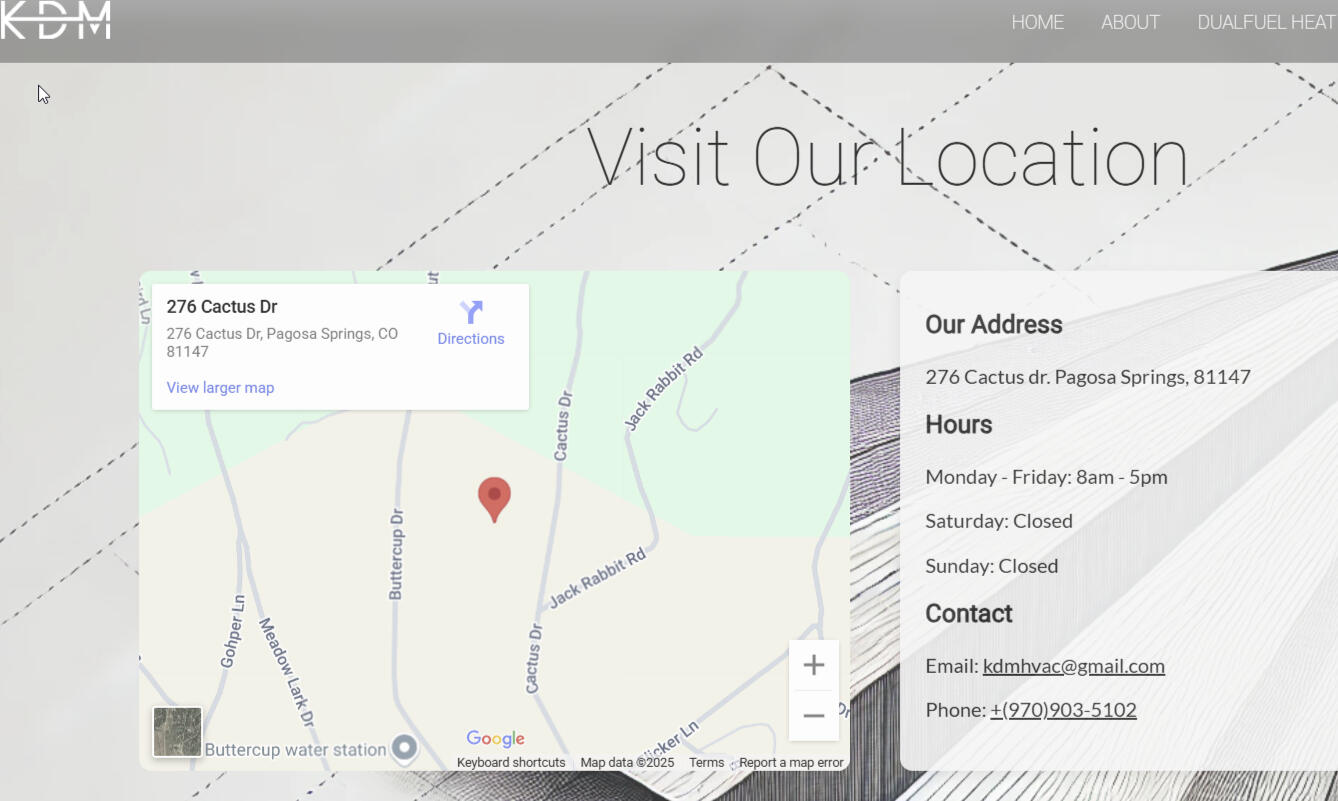
Task: Click the kdmhvac@gmail.com email link
Action: (1073, 666)
